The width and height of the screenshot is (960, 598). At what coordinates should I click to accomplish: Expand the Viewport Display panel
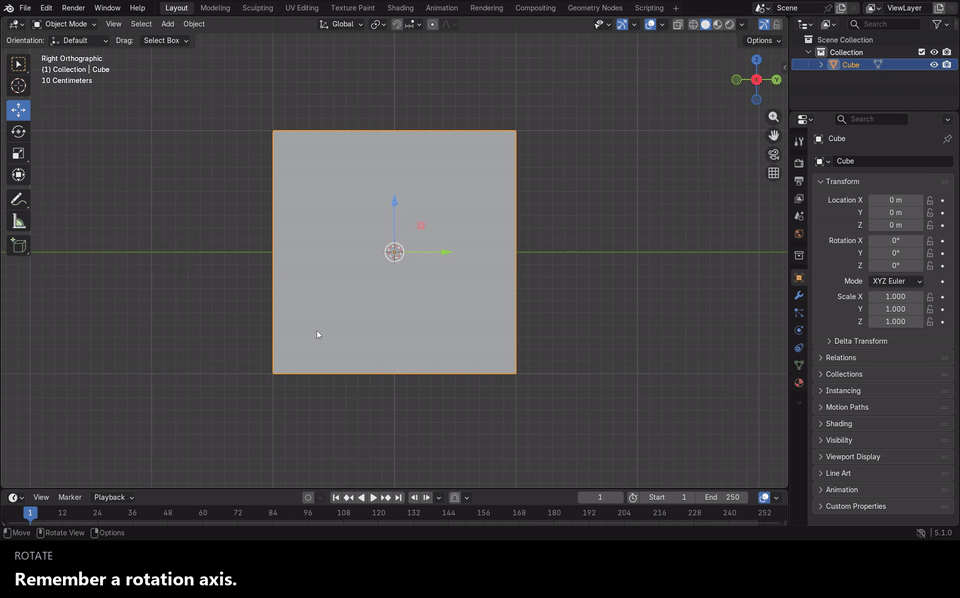click(882, 457)
